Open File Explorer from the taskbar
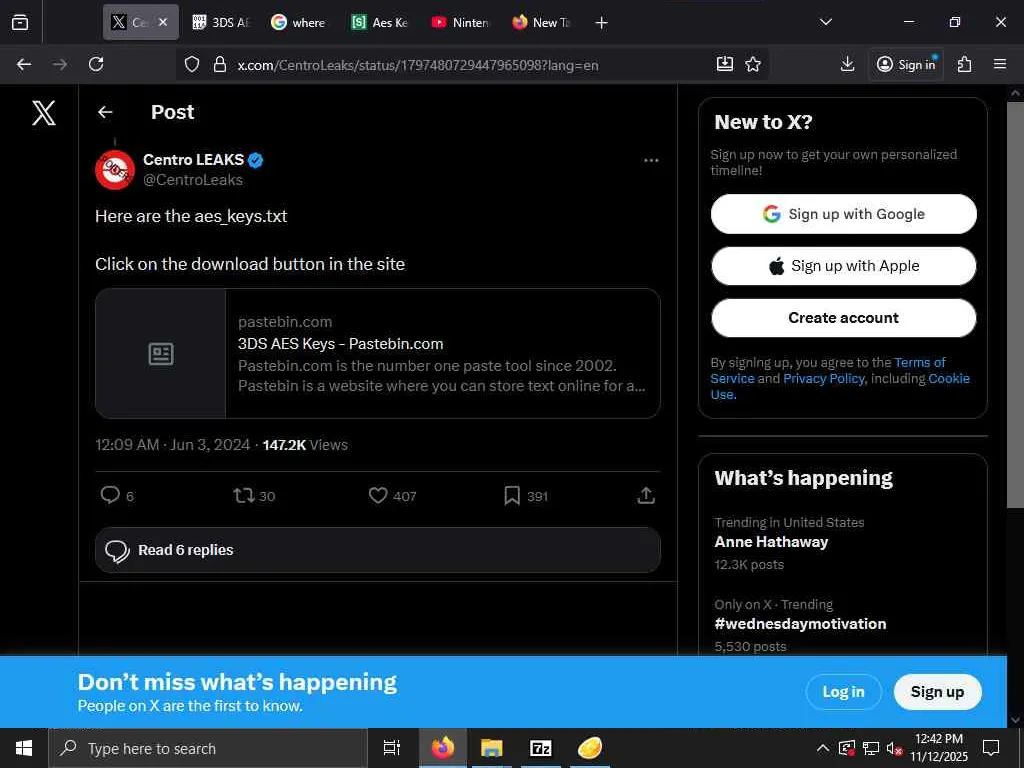Viewport: 1024px width, 768px height. tap(492, 748)
